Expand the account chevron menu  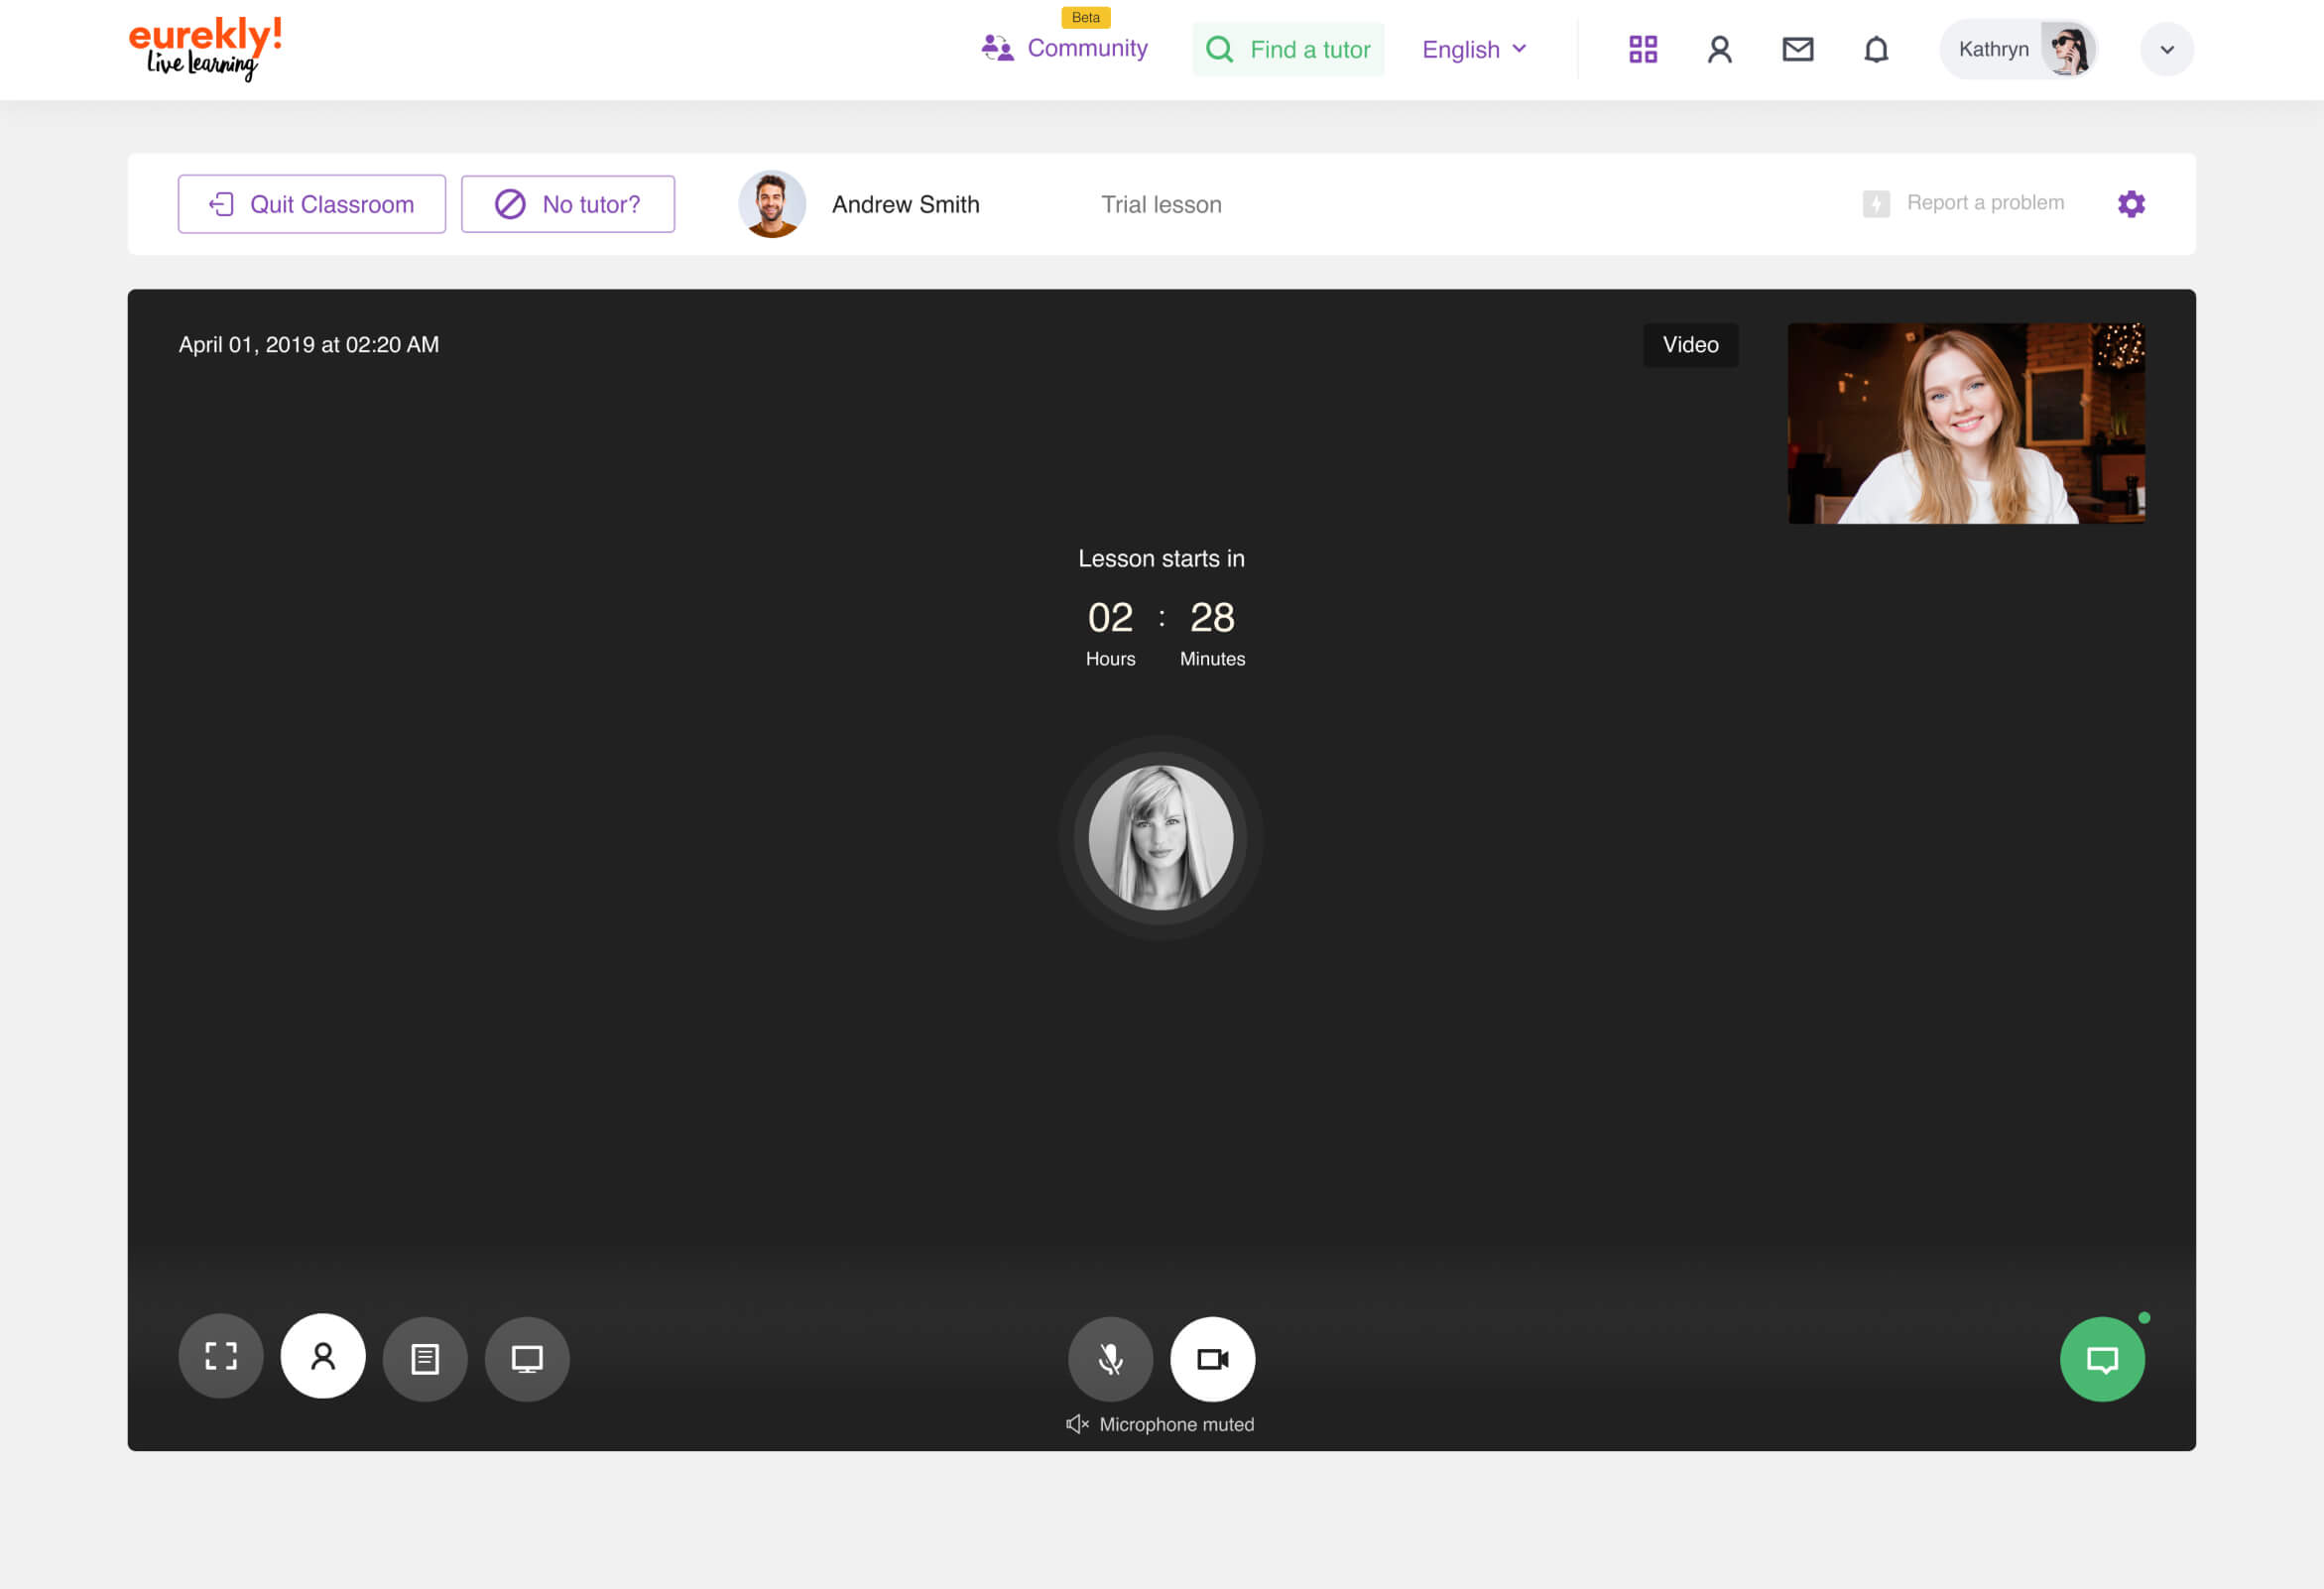pos(2166,49)
